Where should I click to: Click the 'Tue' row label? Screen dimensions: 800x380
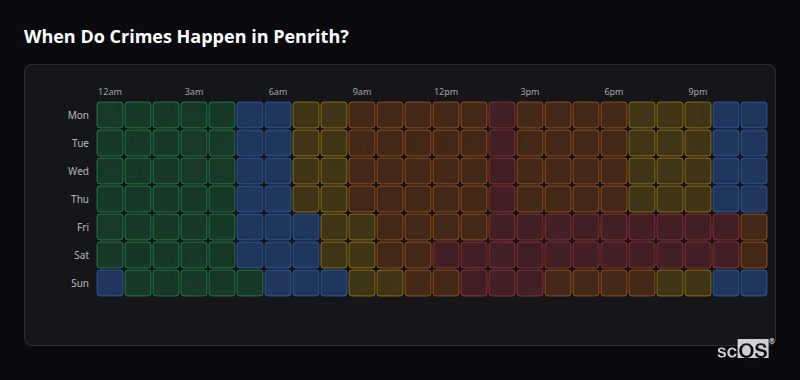coord(80,143)
